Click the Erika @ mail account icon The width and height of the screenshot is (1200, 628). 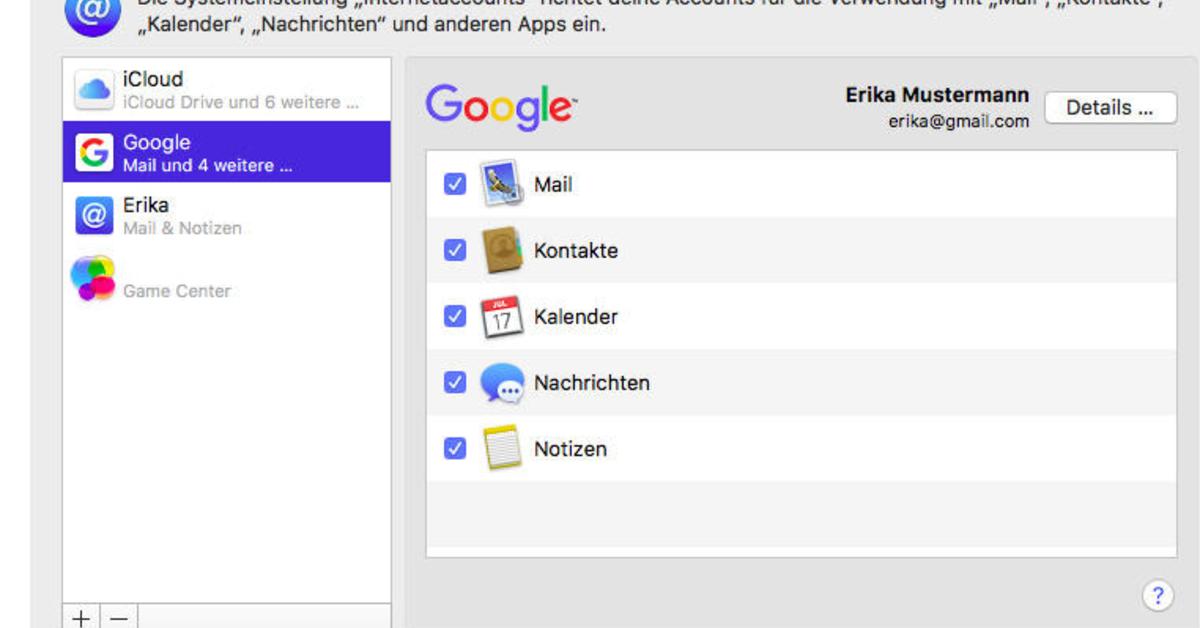(94, 214)
